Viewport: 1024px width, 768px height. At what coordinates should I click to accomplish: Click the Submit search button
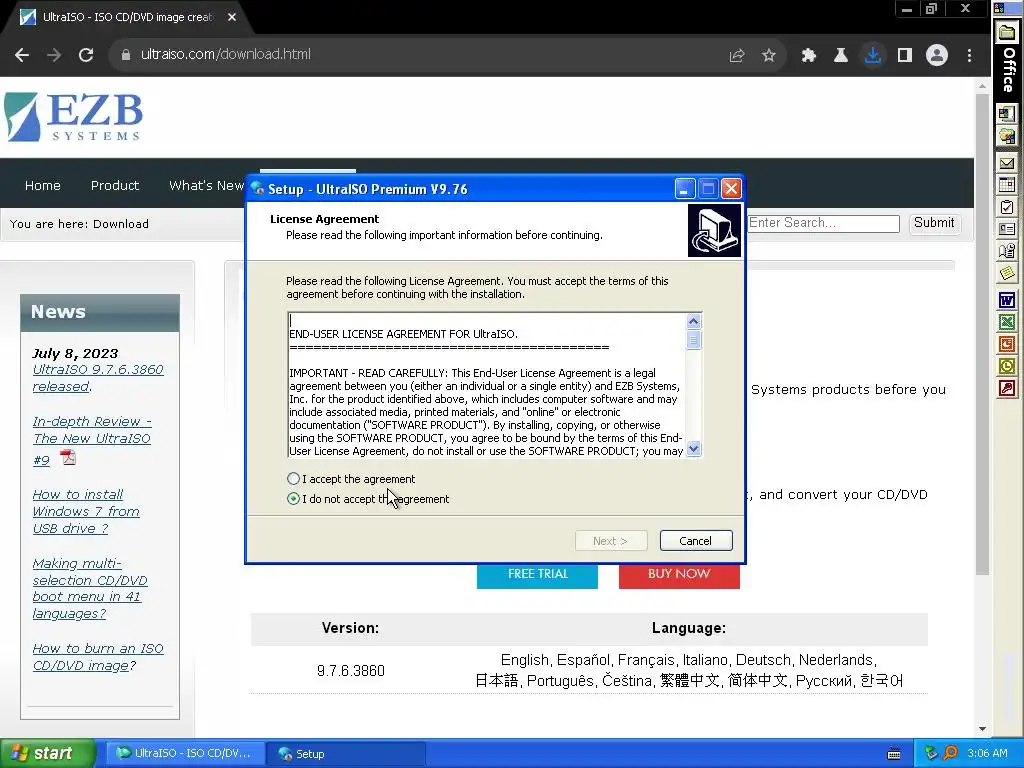point(934,223)
